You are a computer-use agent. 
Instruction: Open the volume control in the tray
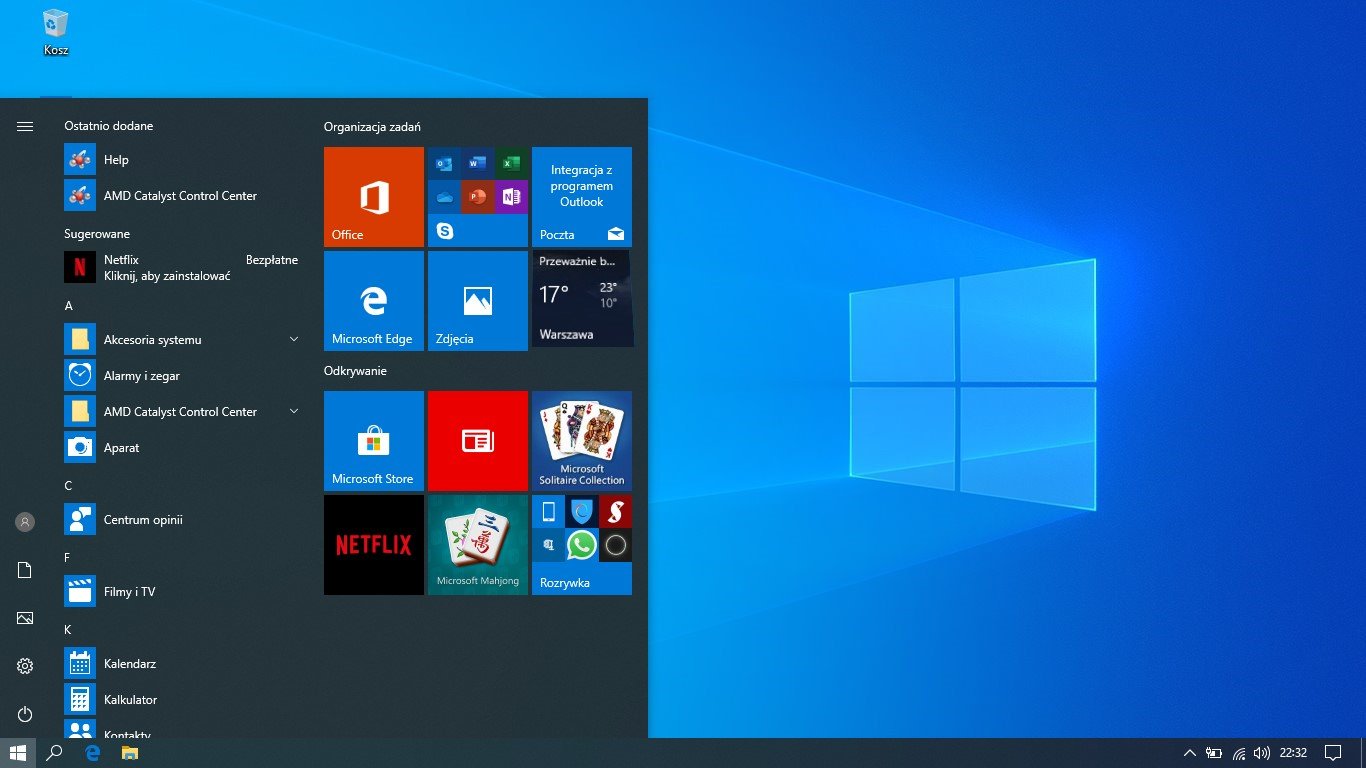tap(1261, 753)
